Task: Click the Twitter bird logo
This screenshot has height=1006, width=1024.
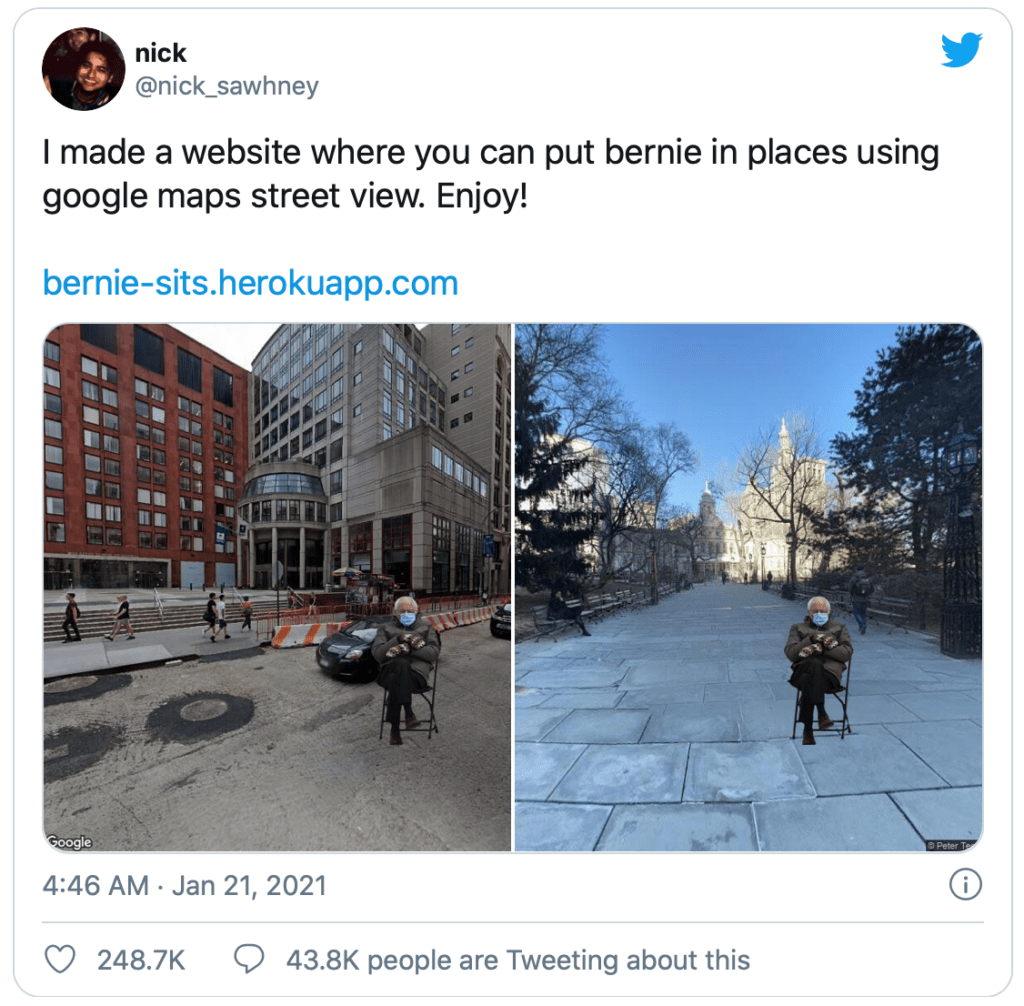Action: click(961, 50)
